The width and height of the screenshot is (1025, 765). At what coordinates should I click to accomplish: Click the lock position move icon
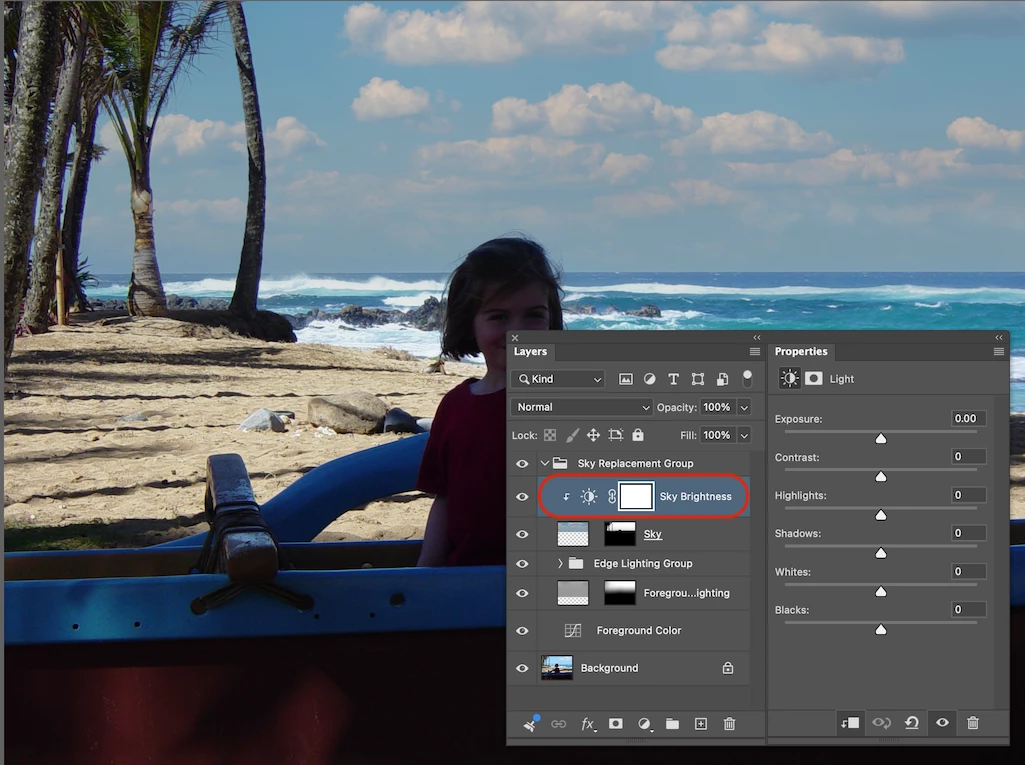[593, 435]
